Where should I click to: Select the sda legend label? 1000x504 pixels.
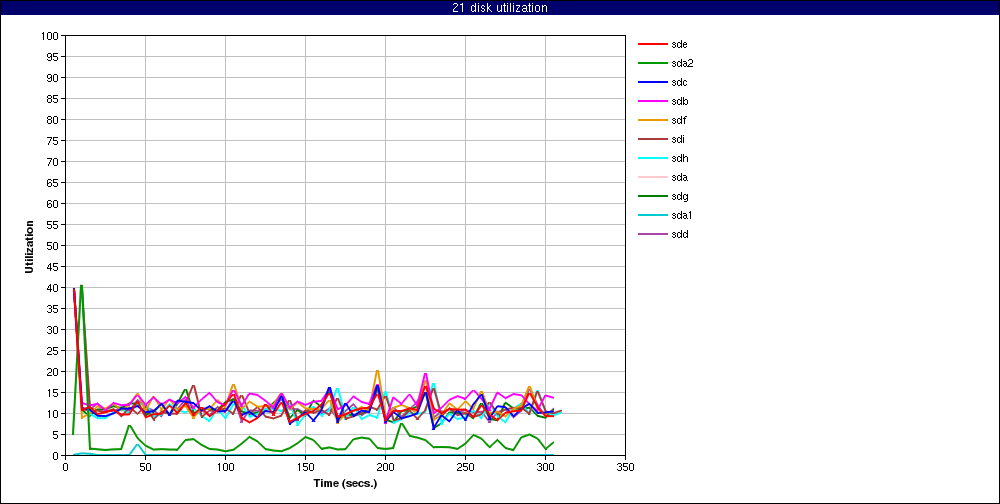[679, 177]
